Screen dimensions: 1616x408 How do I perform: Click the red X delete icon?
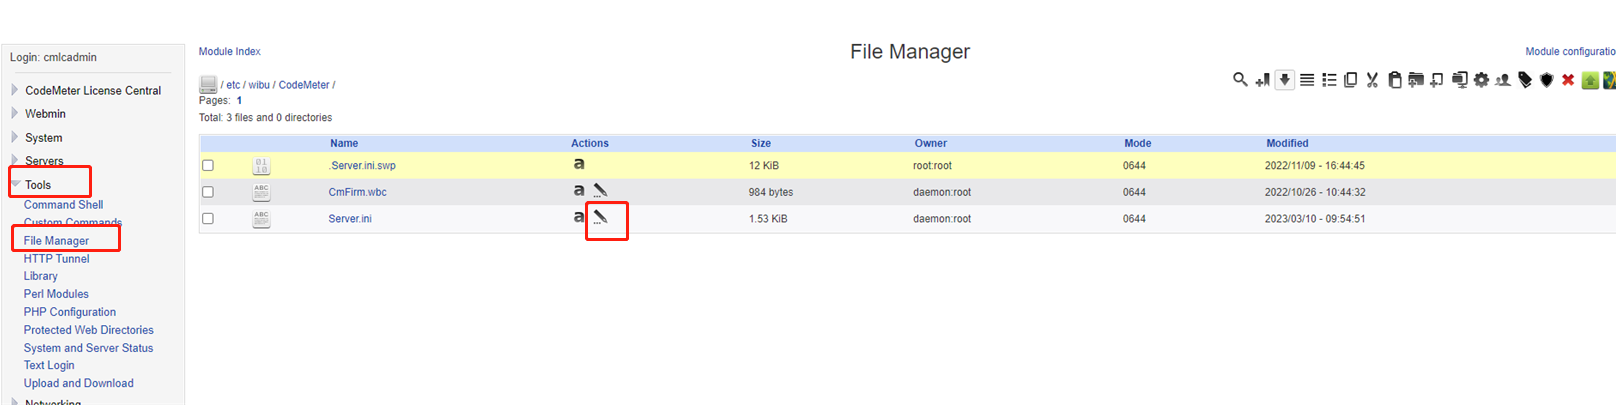pyautogui.click(x=1568, y=80)
